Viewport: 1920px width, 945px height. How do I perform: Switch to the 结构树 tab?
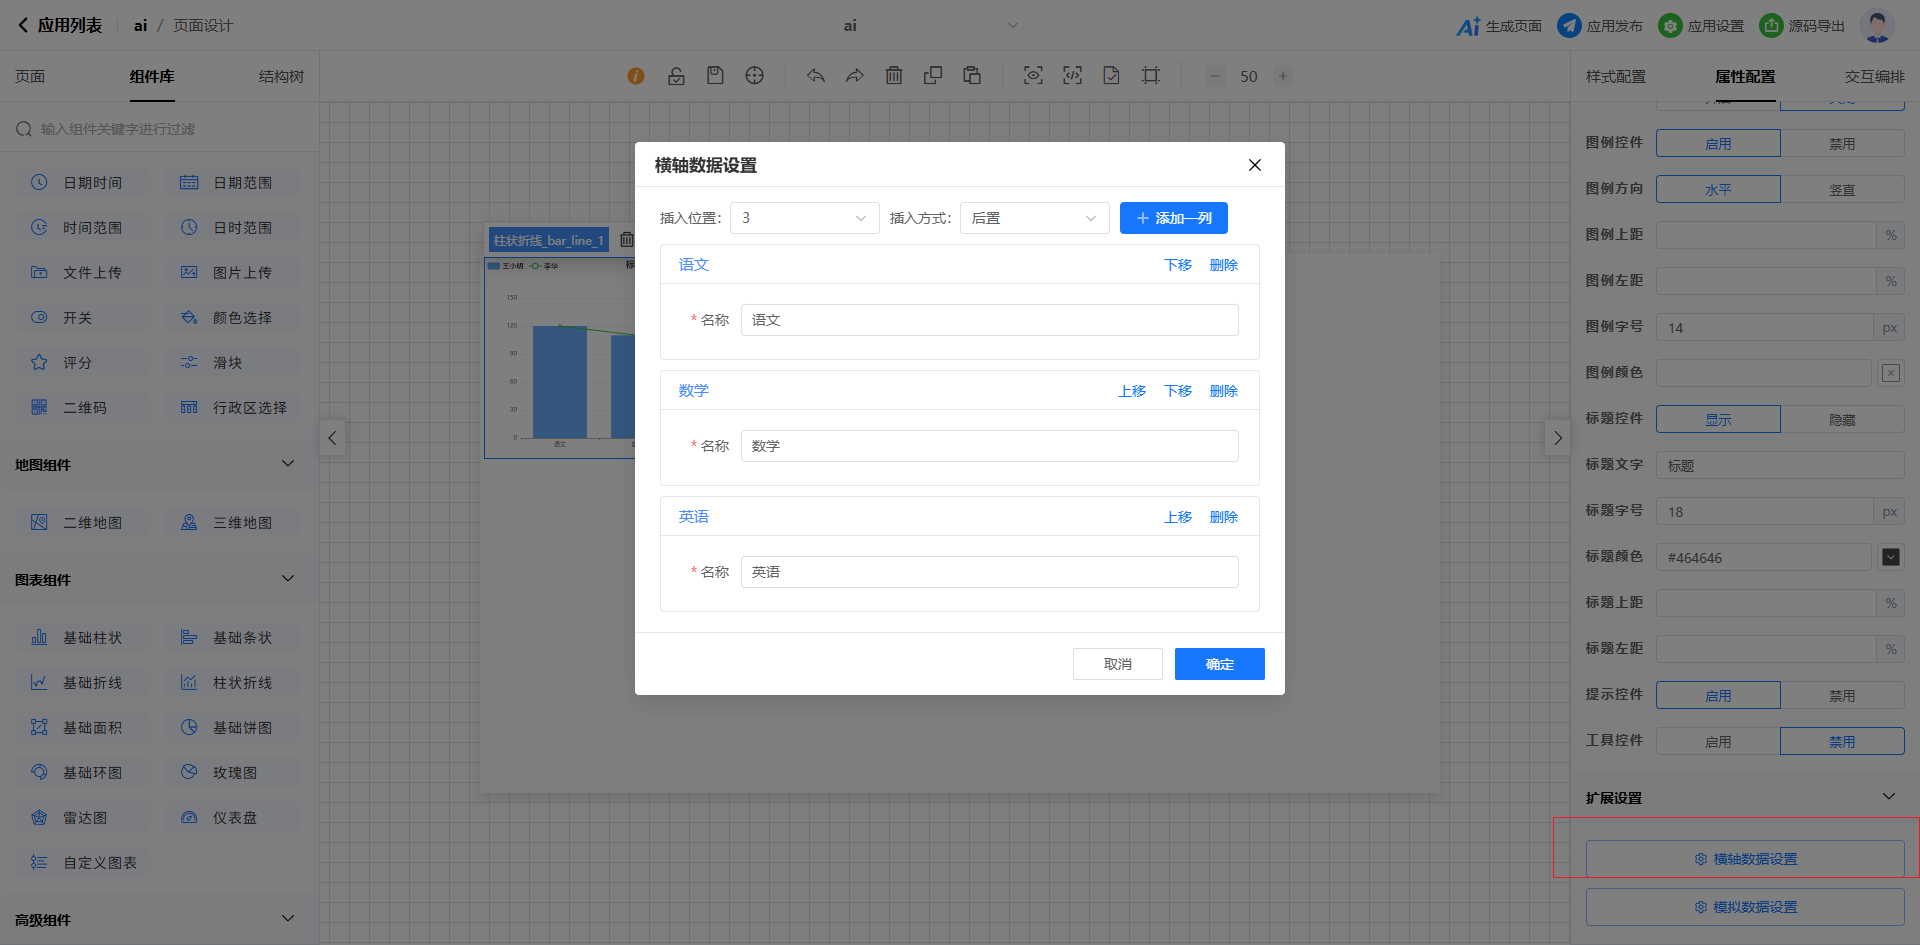tap(281, 77)
